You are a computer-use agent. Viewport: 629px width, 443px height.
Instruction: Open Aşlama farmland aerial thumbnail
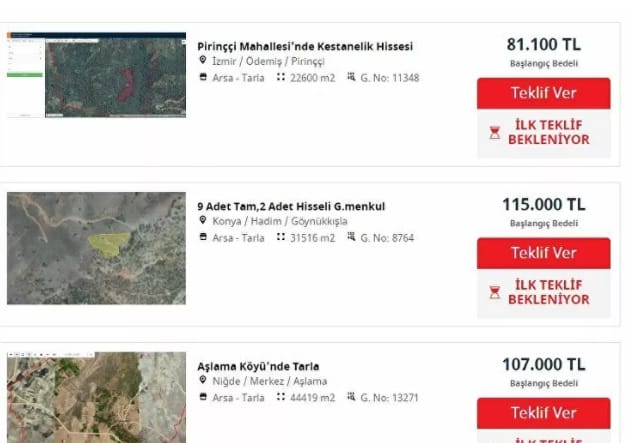click(96, 398)
